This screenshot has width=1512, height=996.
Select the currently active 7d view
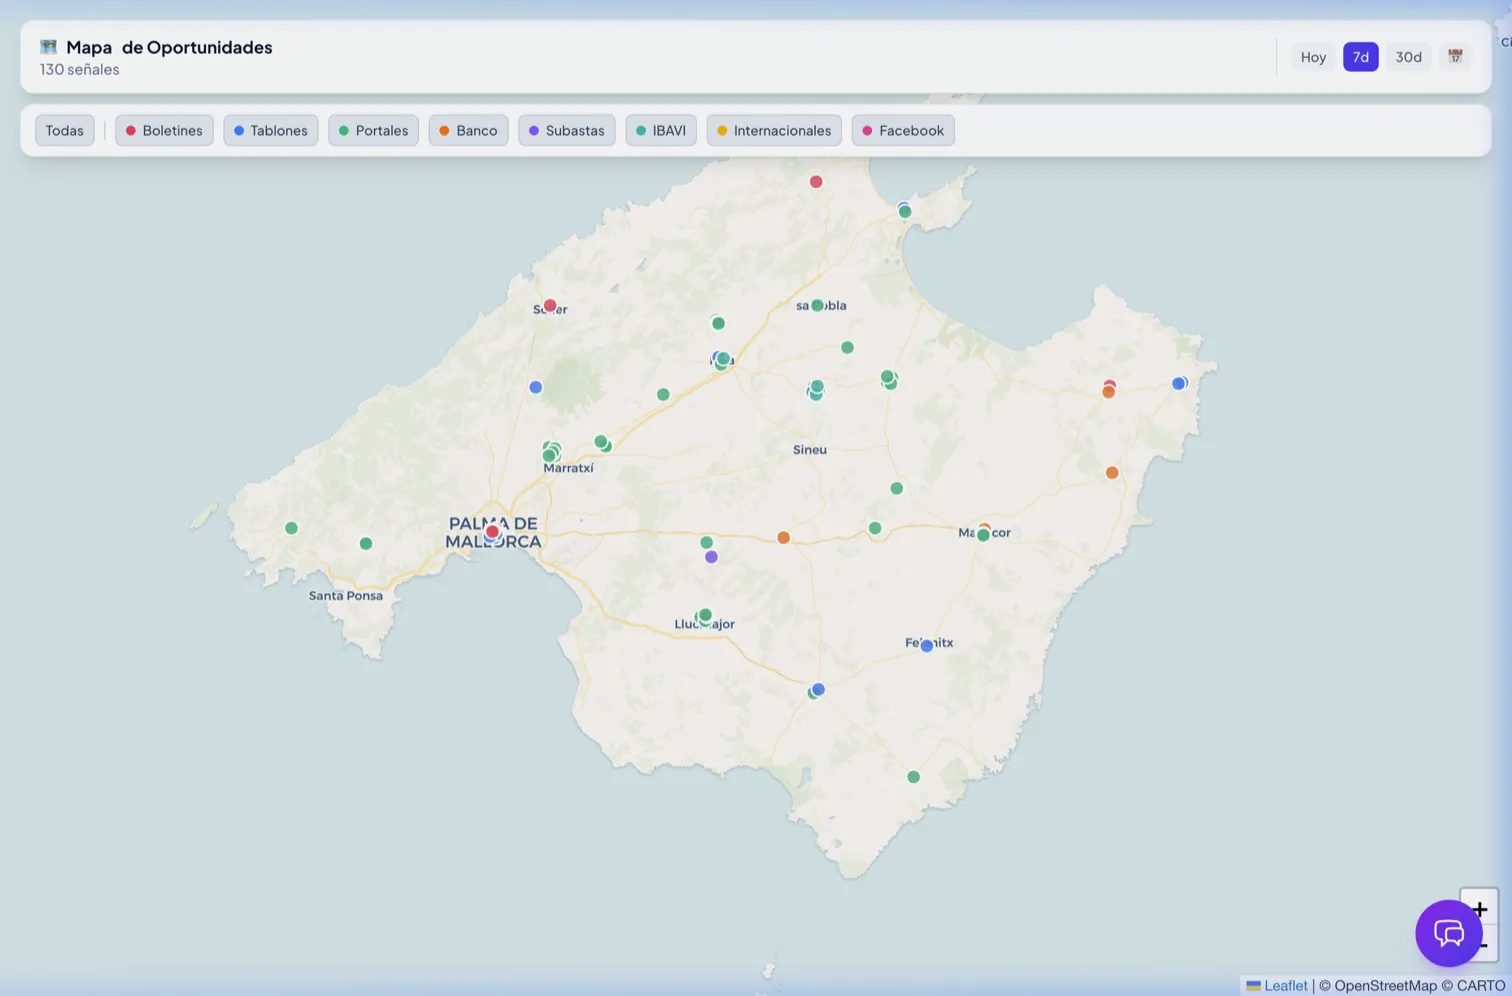coord(1360,57)
